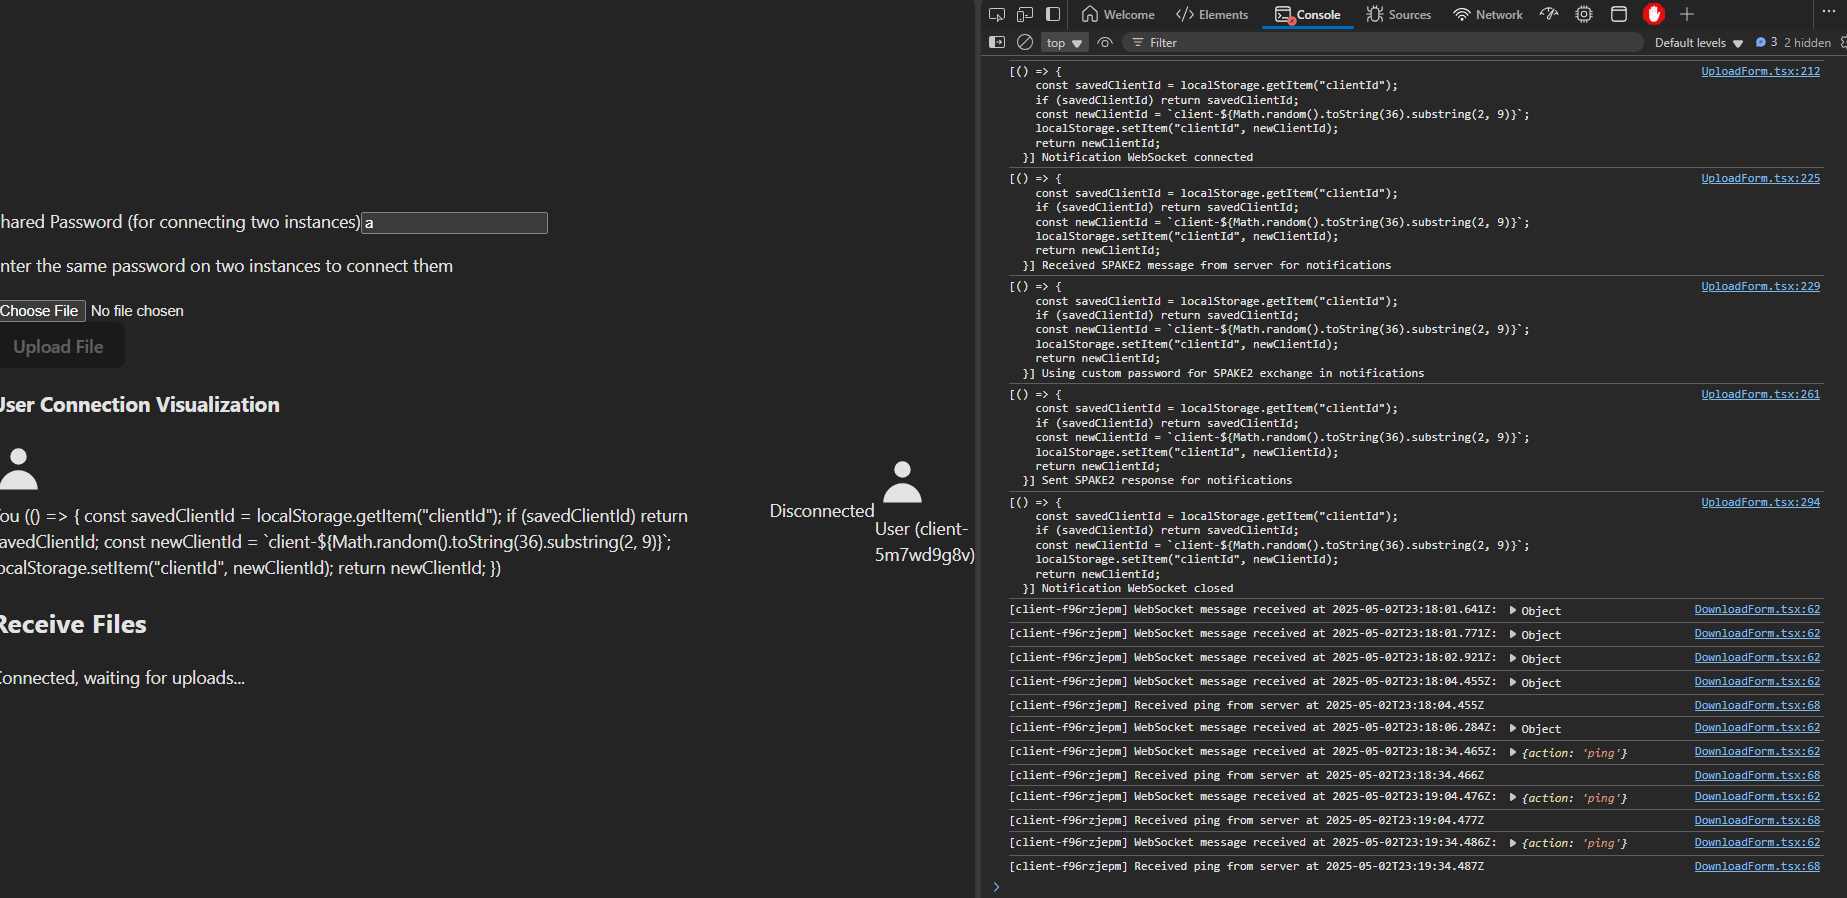Open the UploadForm.tsx:212 source link

[x=1760, y=71]
